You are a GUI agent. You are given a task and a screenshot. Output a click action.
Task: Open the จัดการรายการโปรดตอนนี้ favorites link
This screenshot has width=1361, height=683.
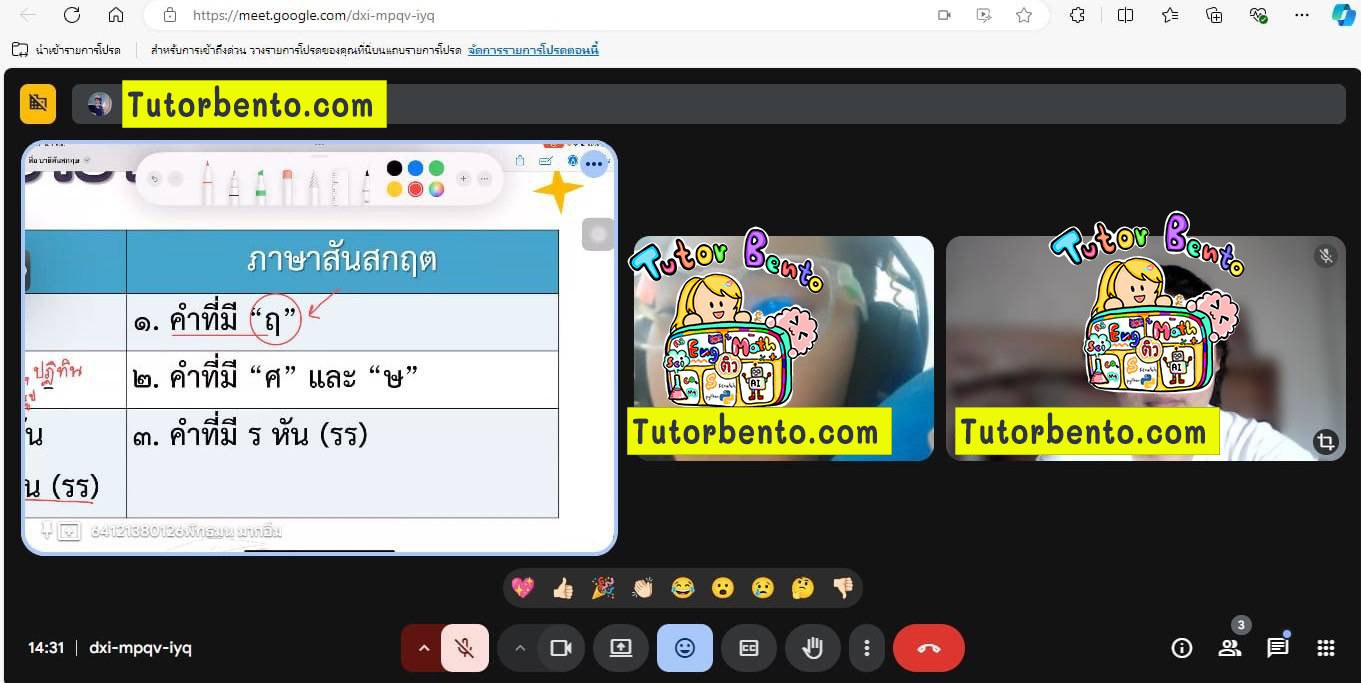(x=531, y=49)
